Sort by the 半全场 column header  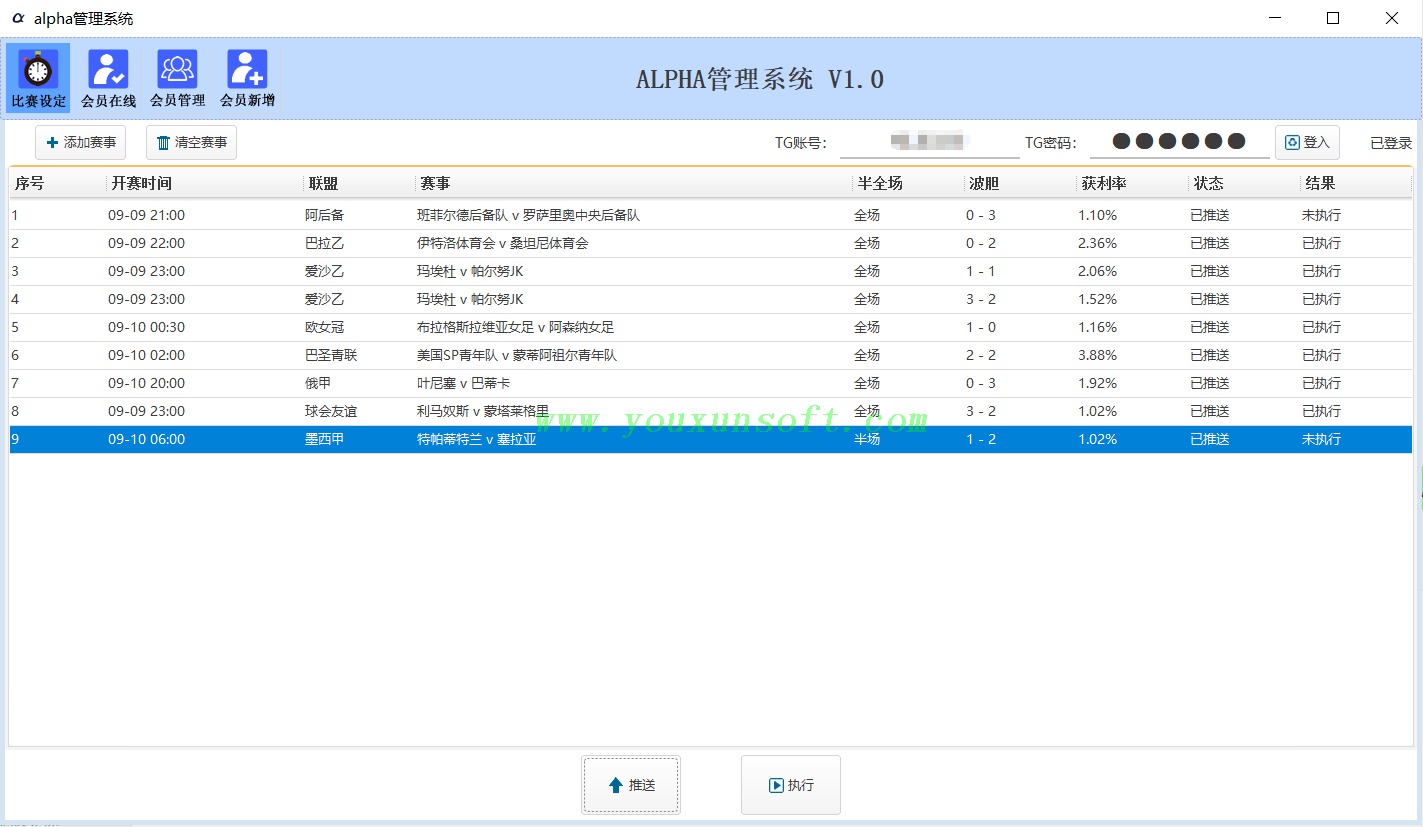909,183
